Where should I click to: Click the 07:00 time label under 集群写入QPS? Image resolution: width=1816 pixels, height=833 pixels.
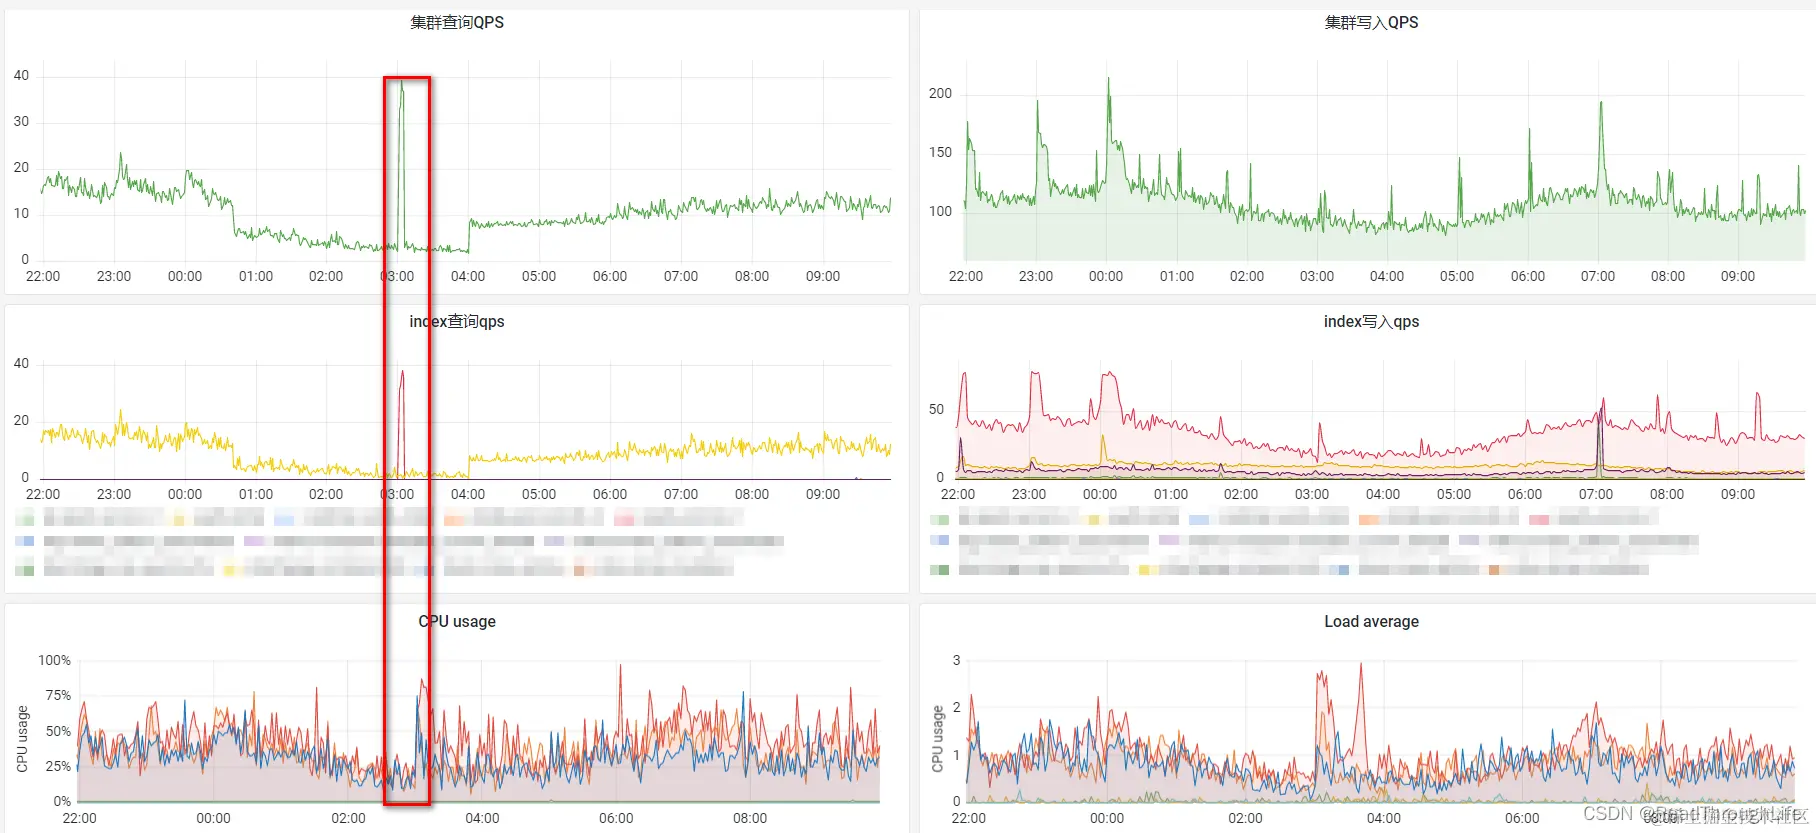[1598, 276]
